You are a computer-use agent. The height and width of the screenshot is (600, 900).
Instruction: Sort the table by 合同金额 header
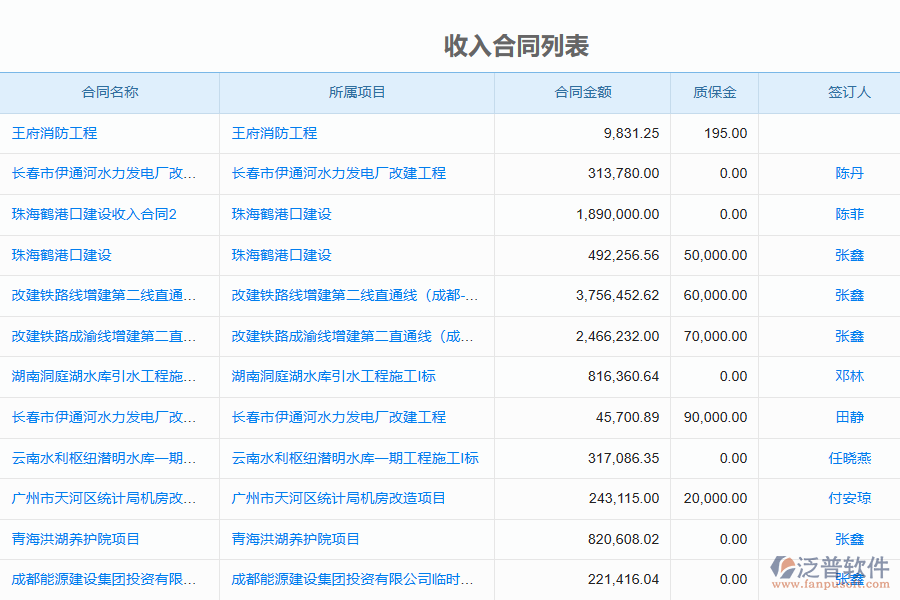[x=583, y=93]
